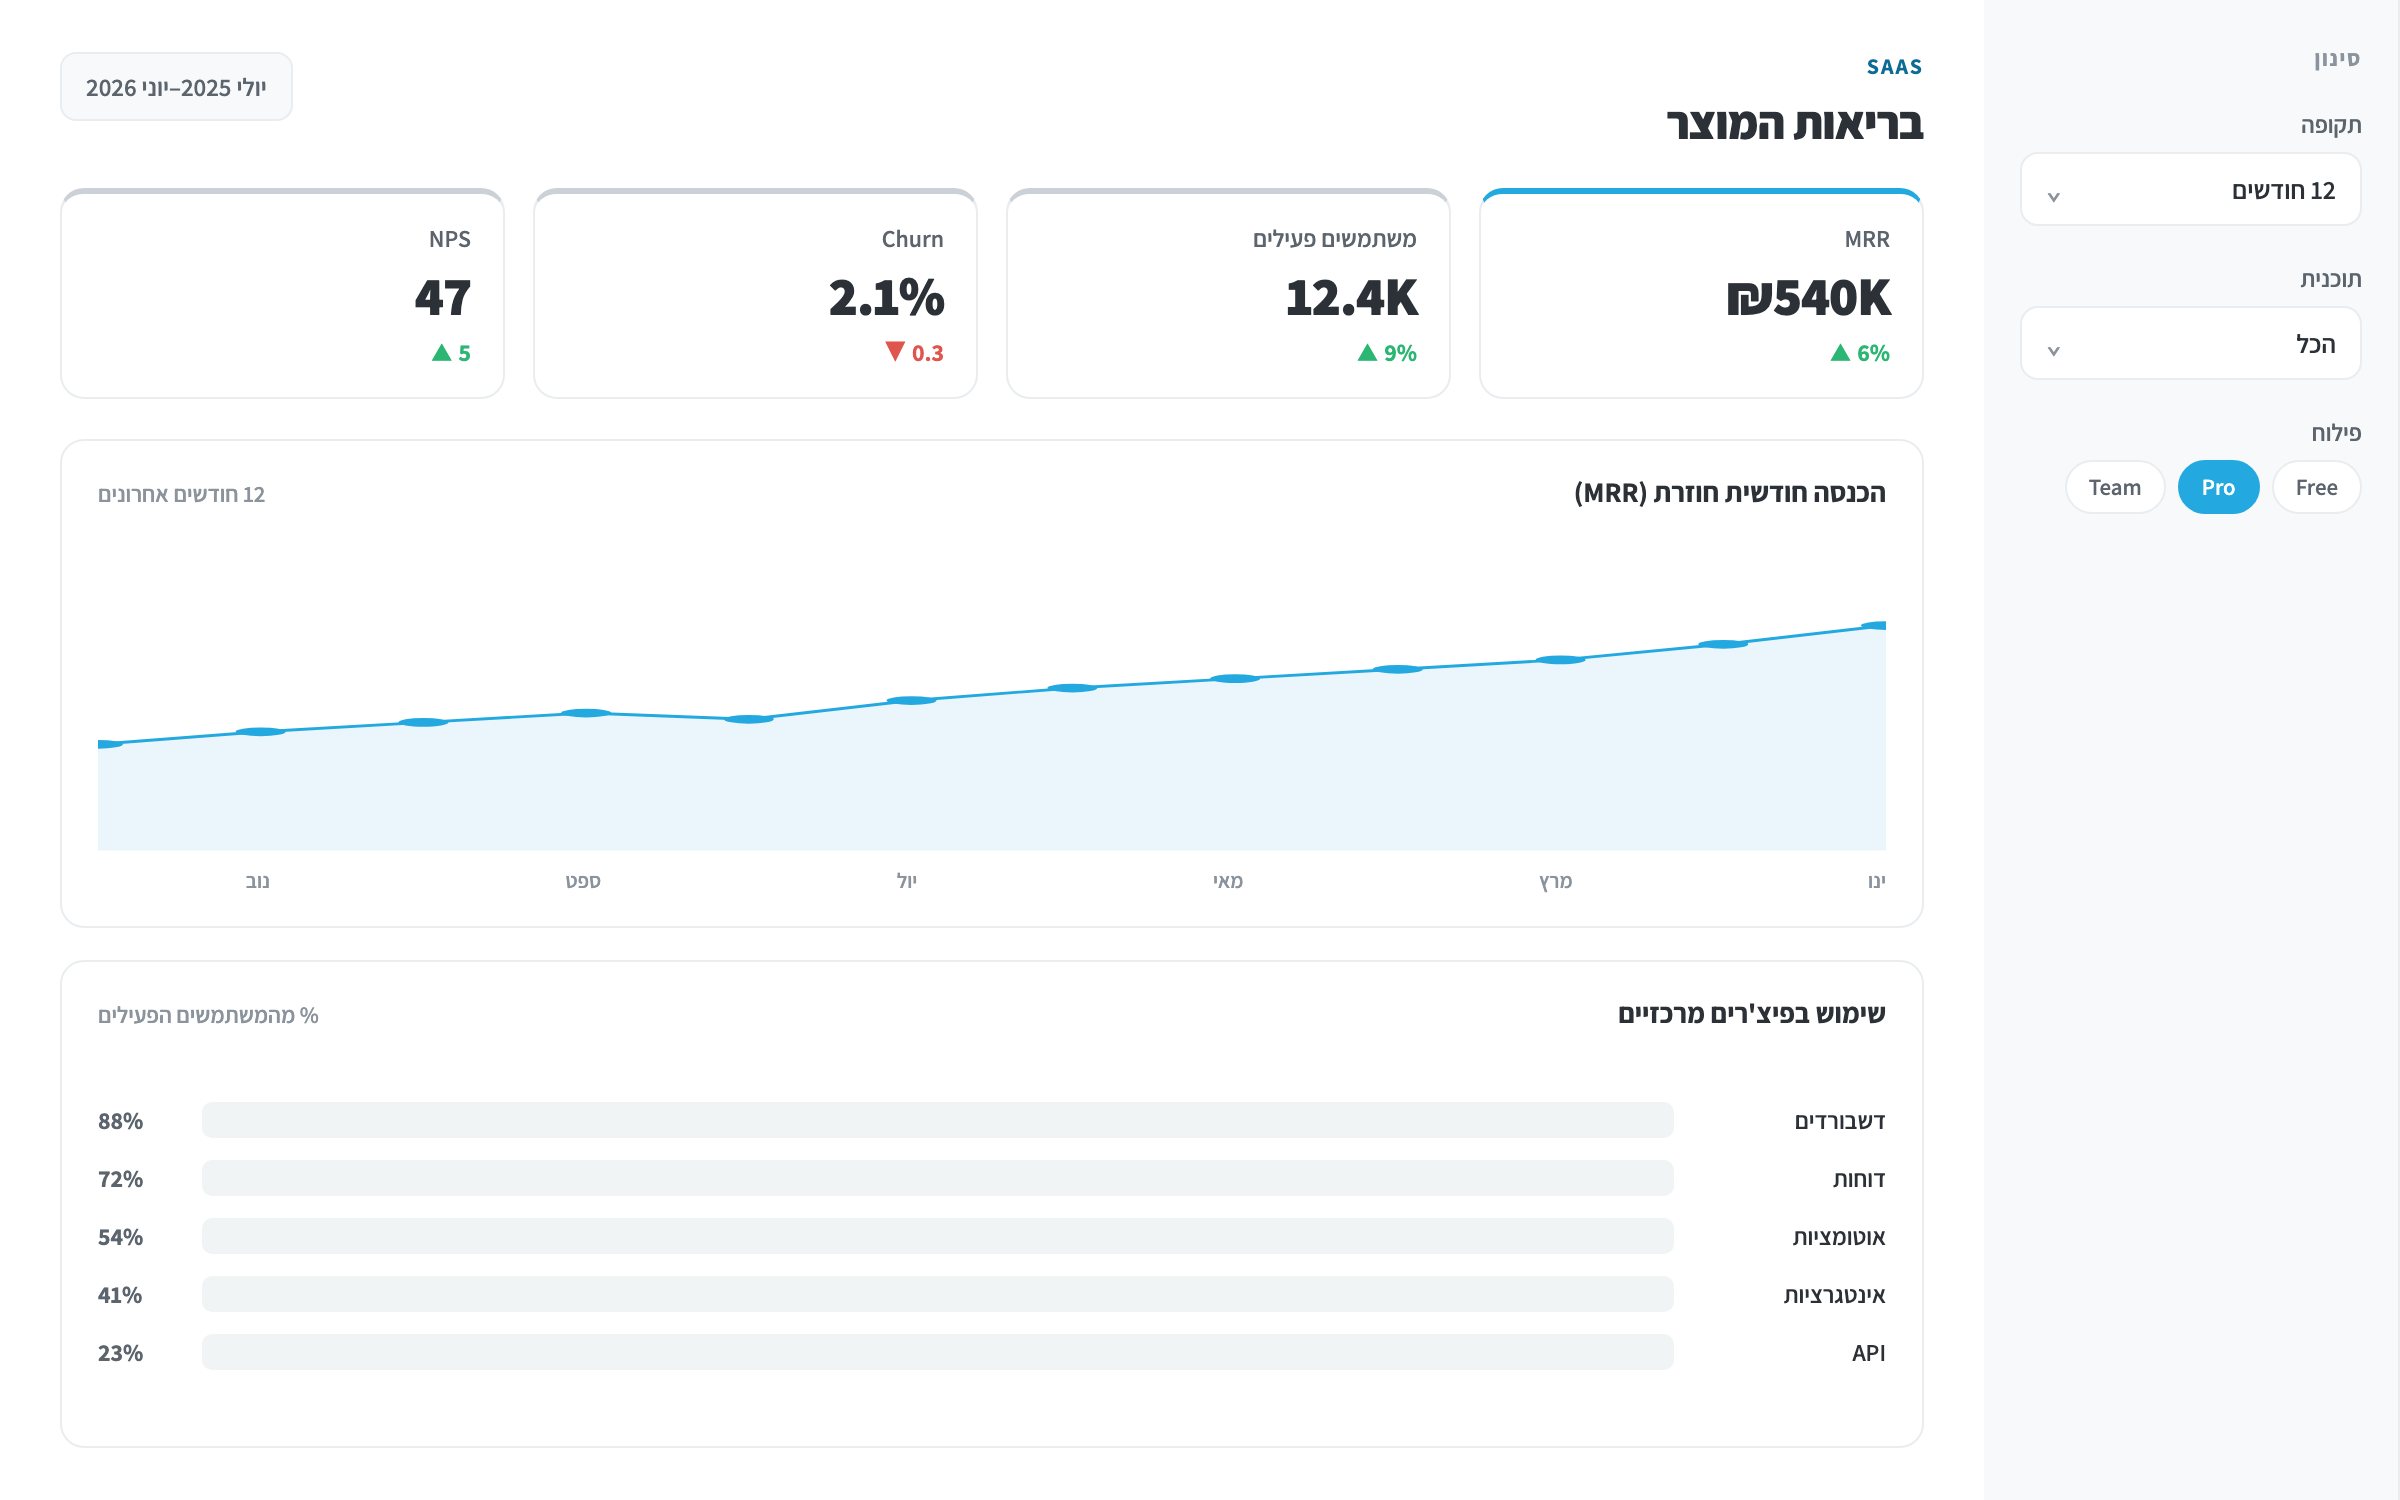Click the red down triangle under Churn
The image size is (2400, 1500).
tap(895, 352)
